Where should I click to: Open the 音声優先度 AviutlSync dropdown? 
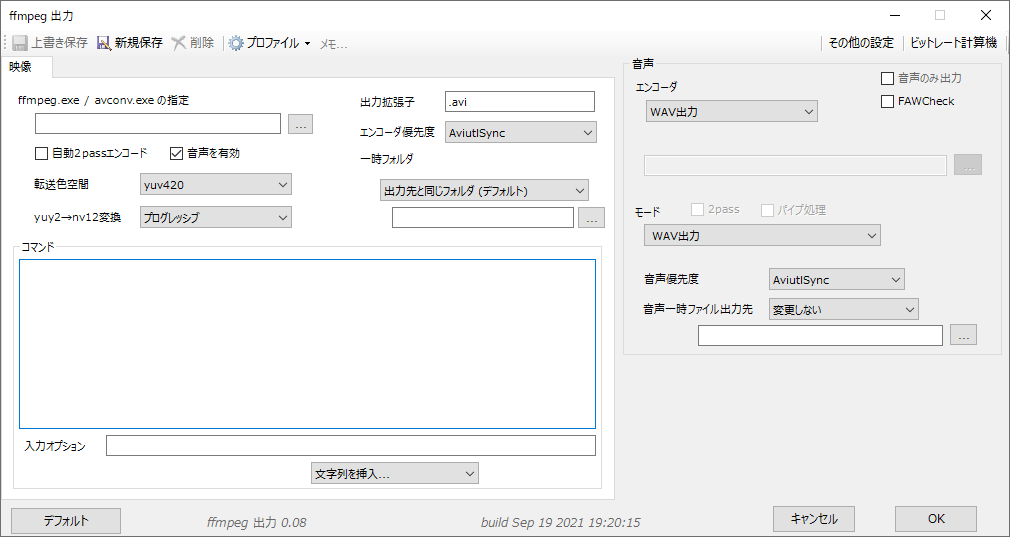(x=837, y=279)
